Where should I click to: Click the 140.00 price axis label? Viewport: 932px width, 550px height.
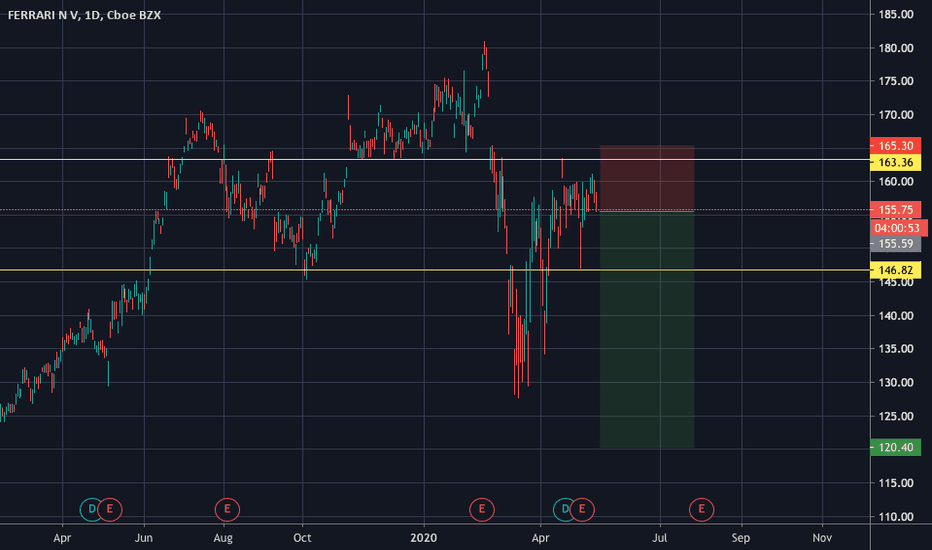(x=896, y=316)
